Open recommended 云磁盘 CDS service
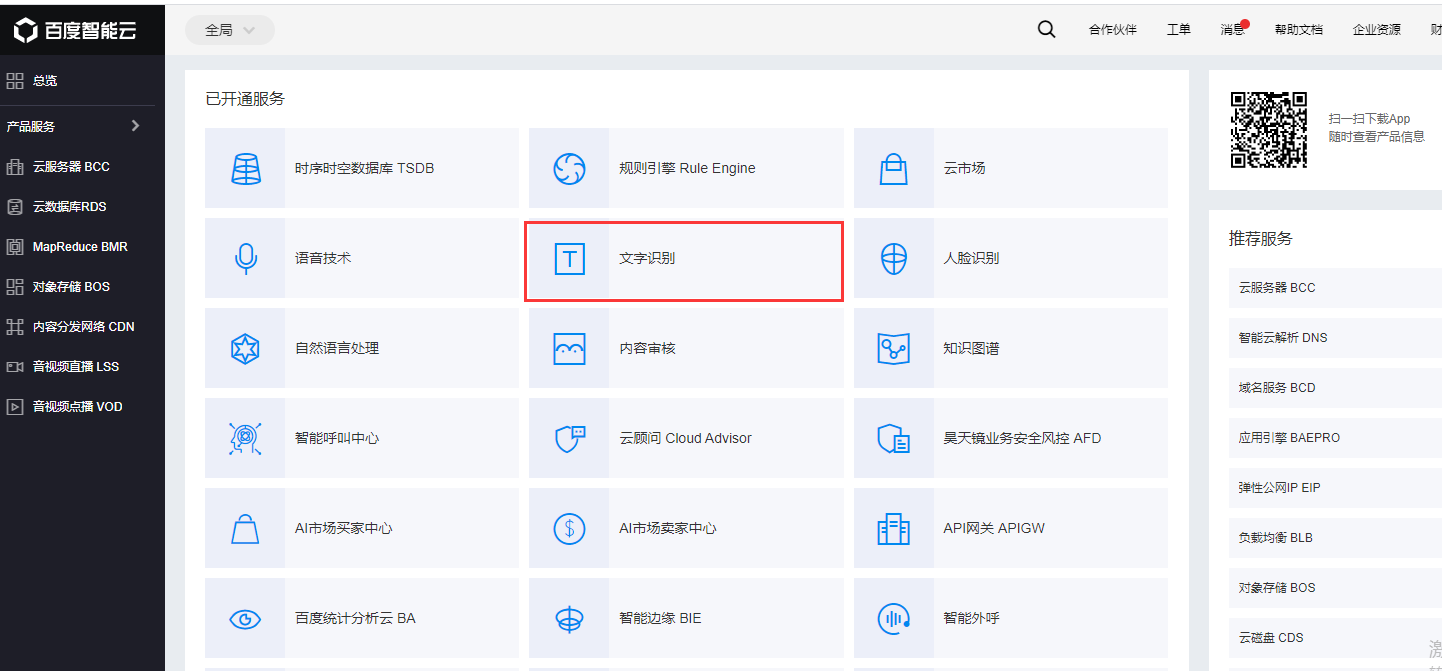 click(1335, 637)
